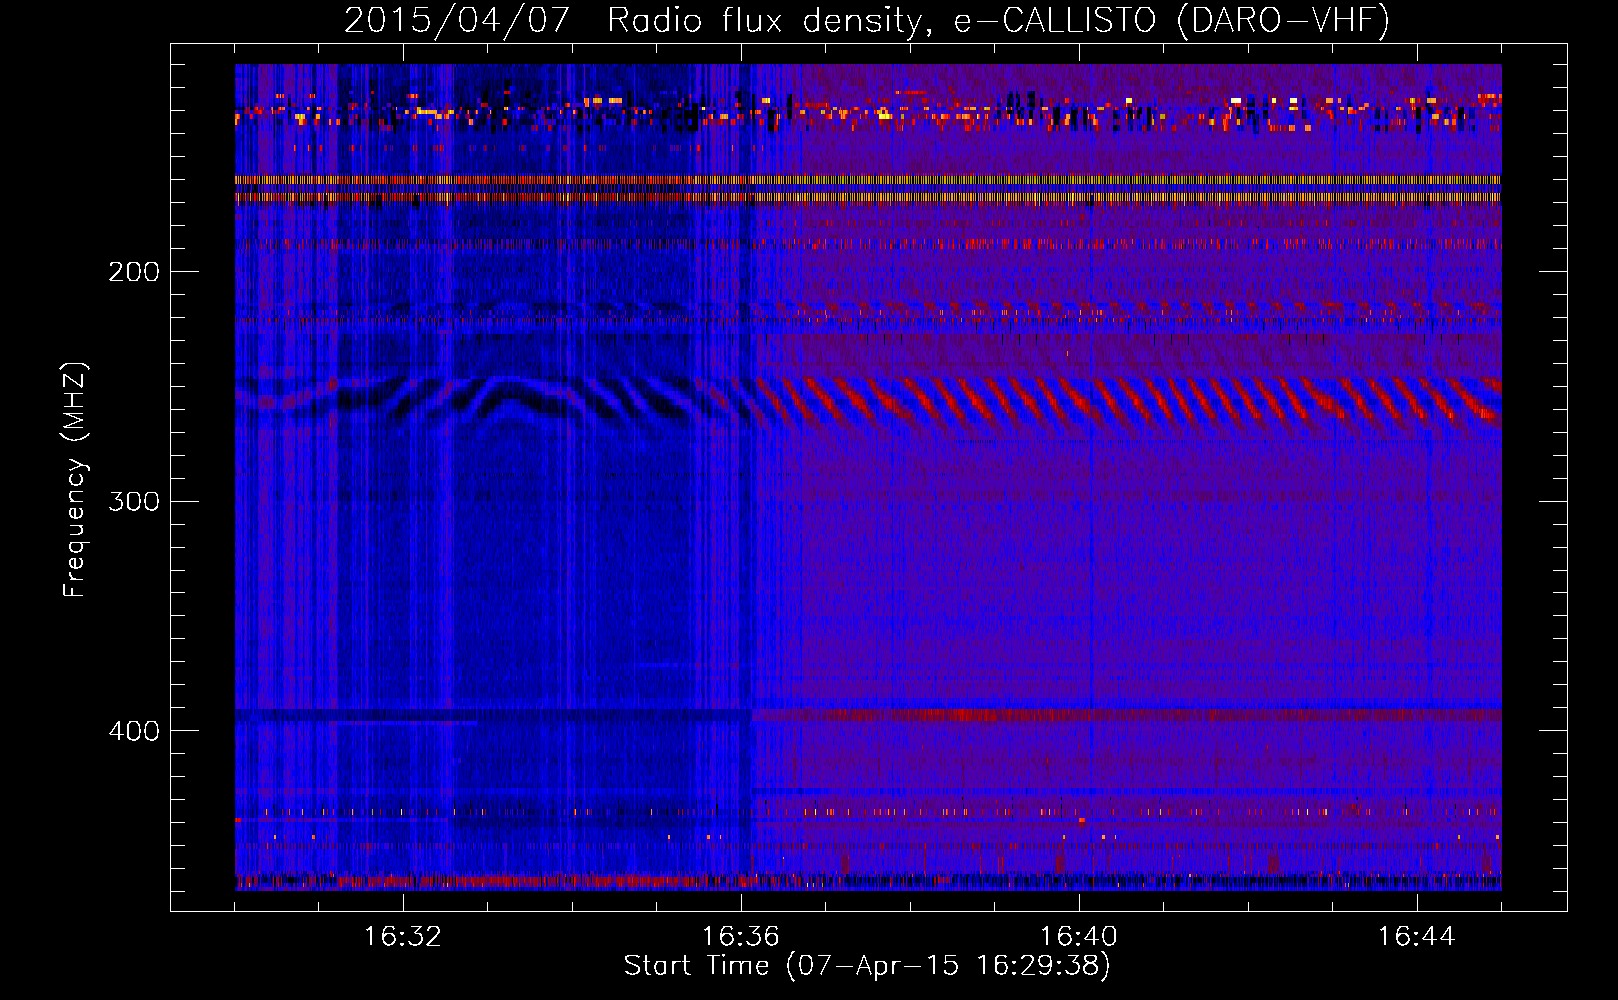This screenshot has height=1000, width=1618.
Task: Click the 'Radio flux density' title text
Action: click(763, 21)
